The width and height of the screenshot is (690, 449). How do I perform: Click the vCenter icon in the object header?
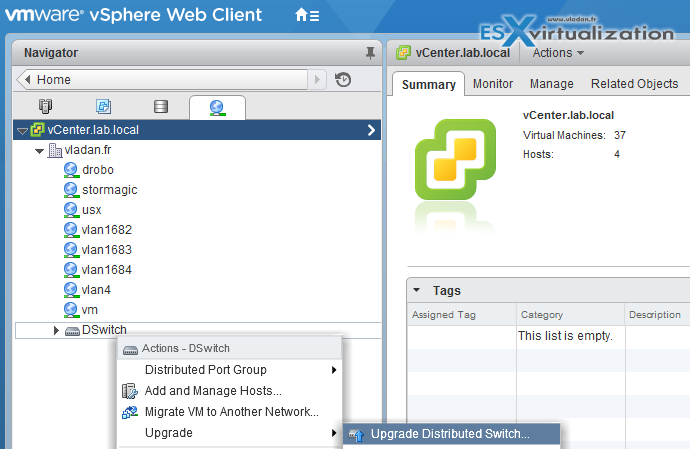point(403,53)
